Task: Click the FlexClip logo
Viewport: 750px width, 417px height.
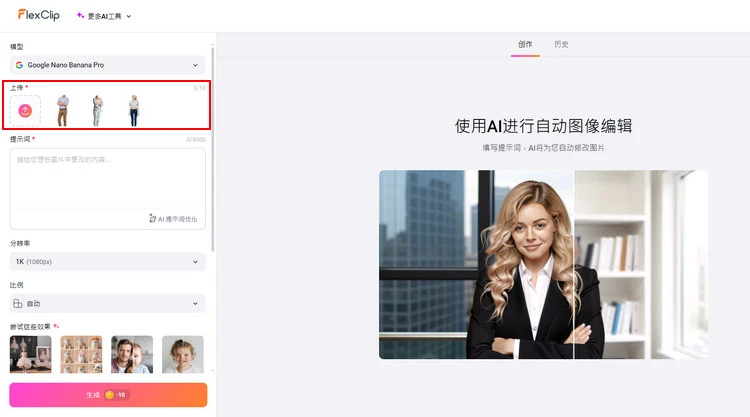Action: [x=39, y=15]
